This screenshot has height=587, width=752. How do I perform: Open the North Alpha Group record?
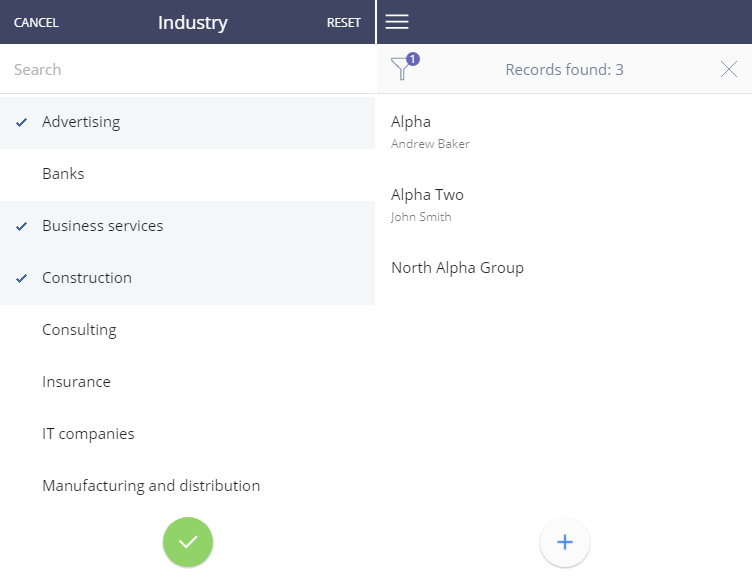pos(564,268)
